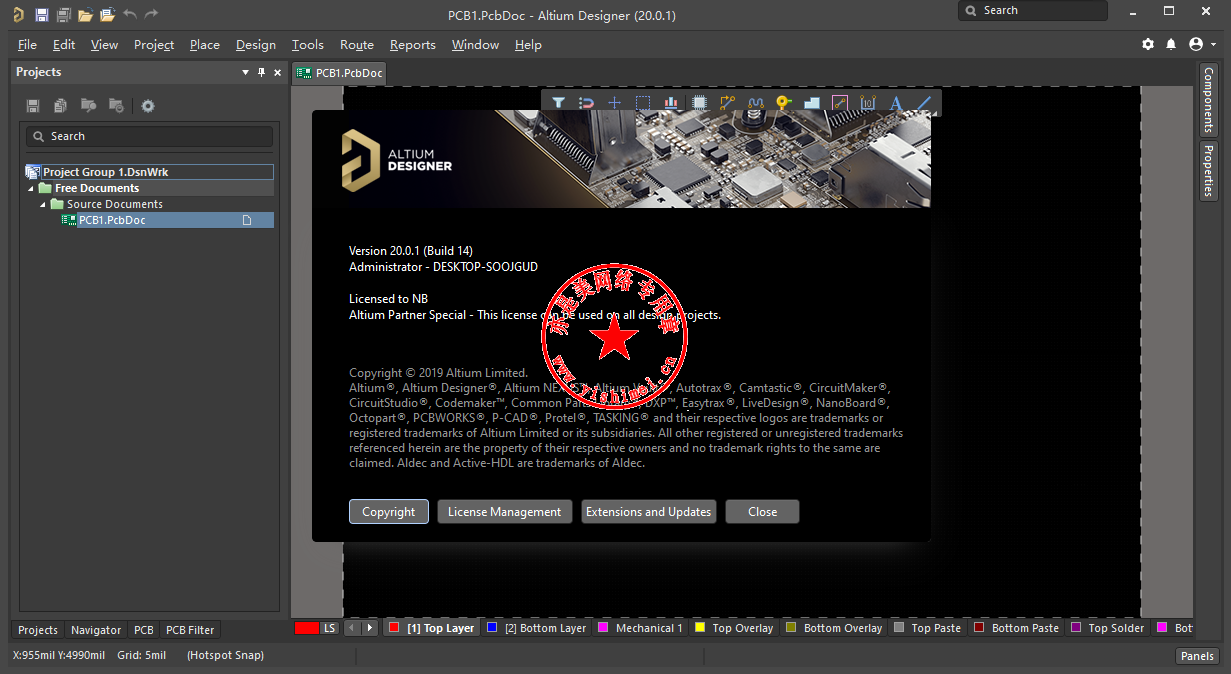This screenshot has height=674, width=1231.
Task: Open the Design menu
Action: click(256, 44)
